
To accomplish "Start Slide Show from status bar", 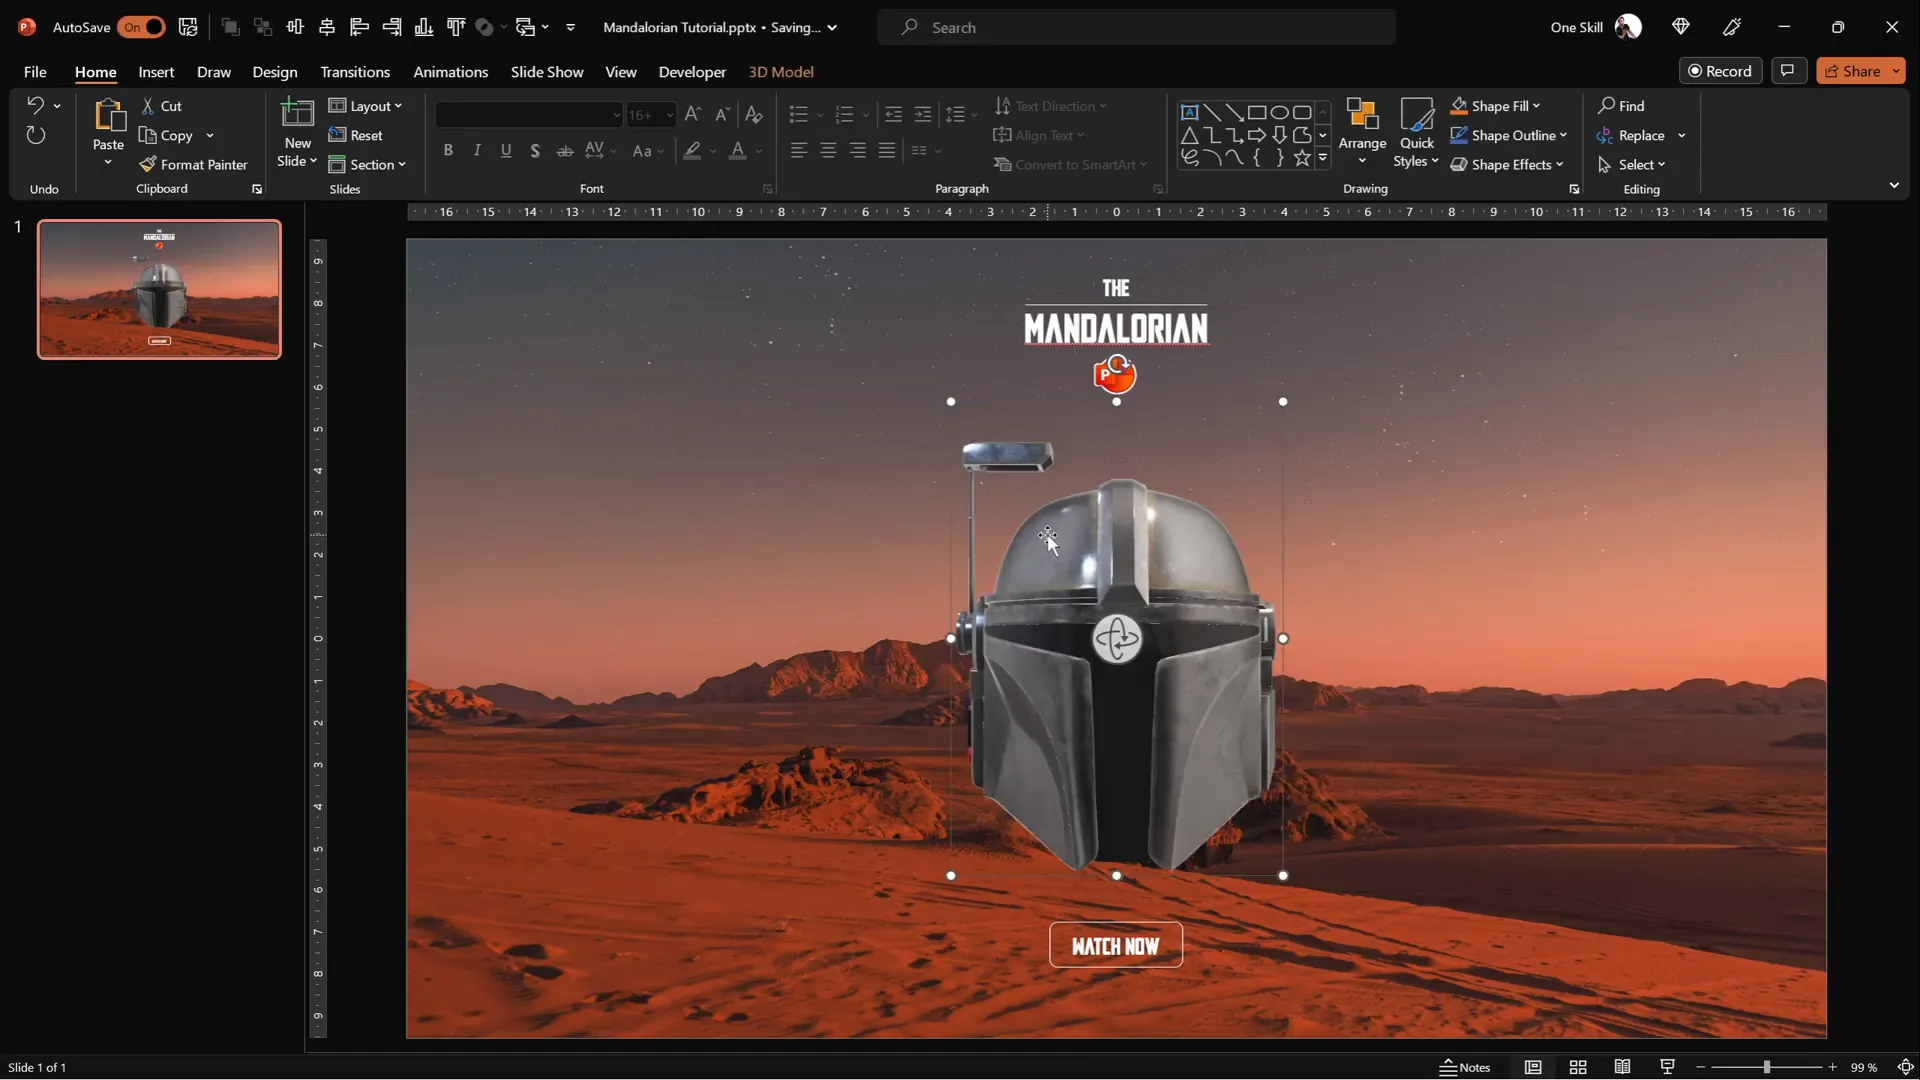I will (x=1667, y=1067).
